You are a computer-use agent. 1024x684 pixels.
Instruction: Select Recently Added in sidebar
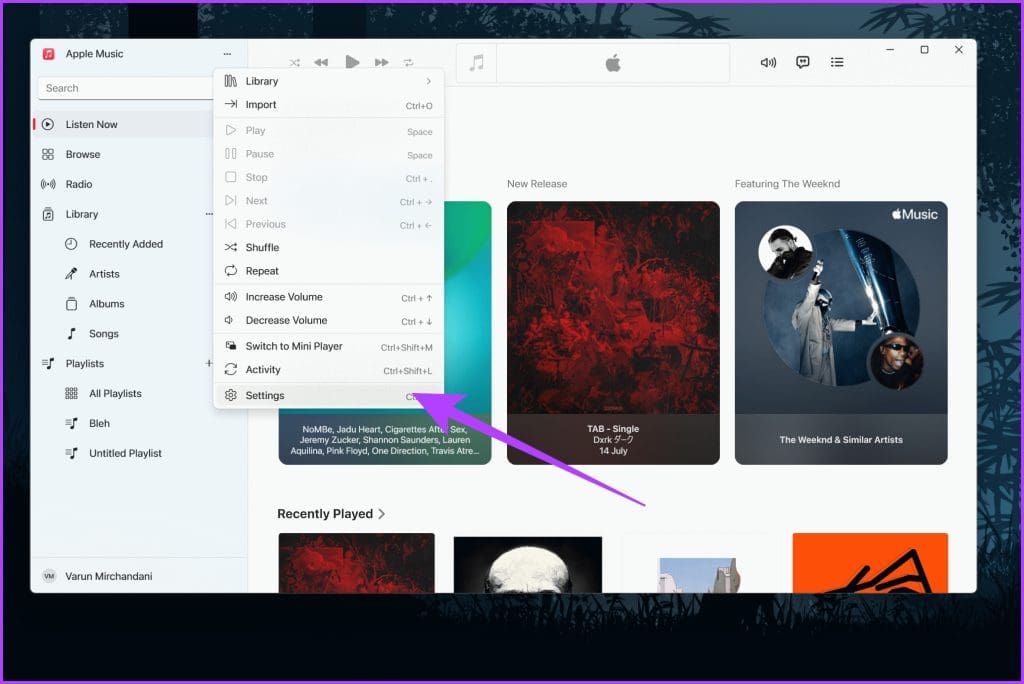coord(125,244)
